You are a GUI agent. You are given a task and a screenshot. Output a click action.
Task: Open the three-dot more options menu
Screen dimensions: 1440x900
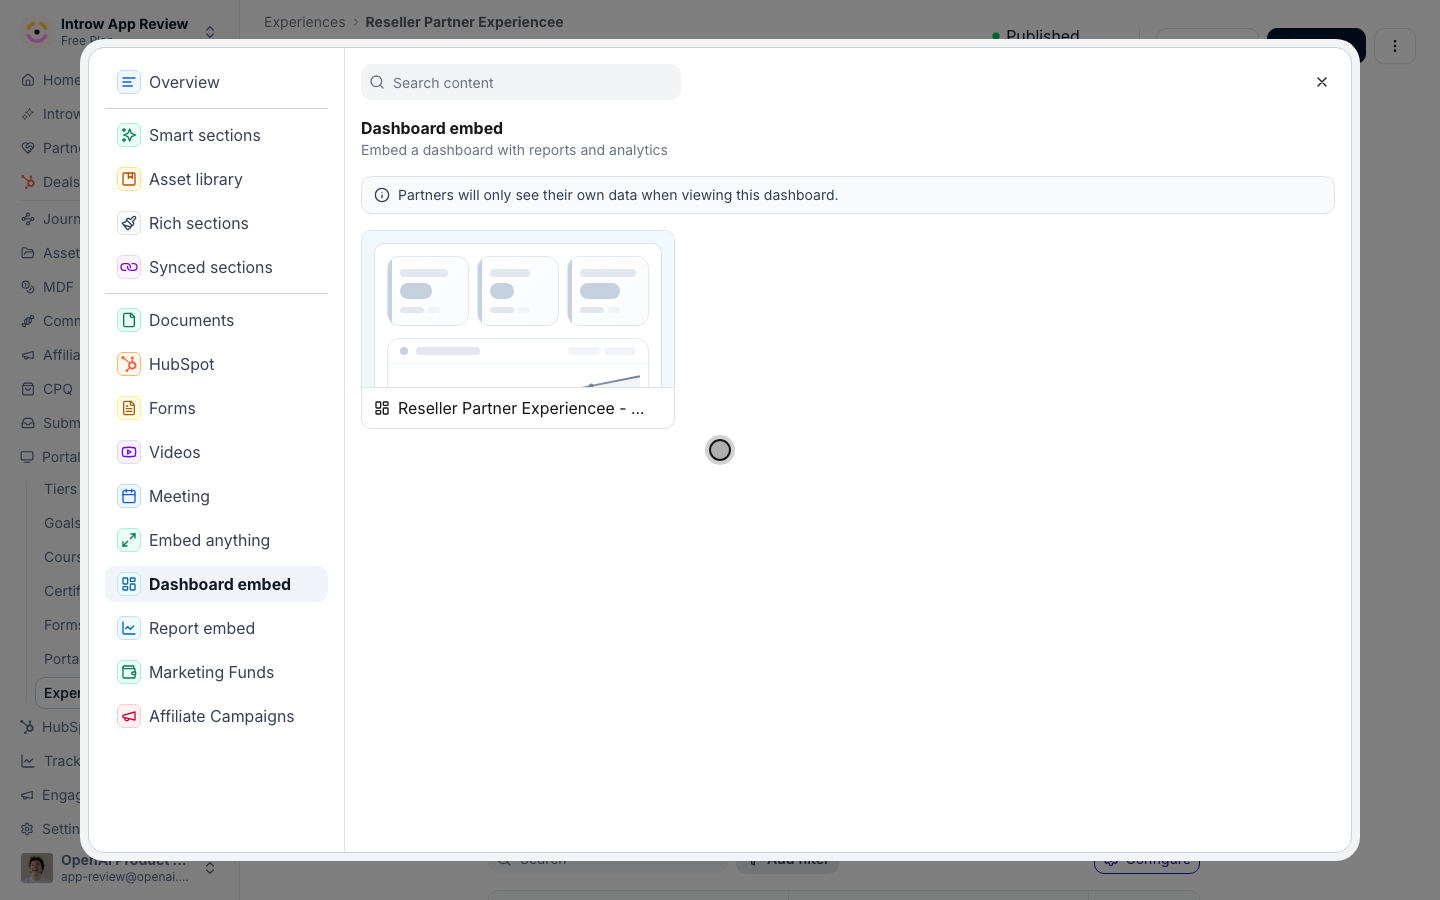[x=1395, y=46]
